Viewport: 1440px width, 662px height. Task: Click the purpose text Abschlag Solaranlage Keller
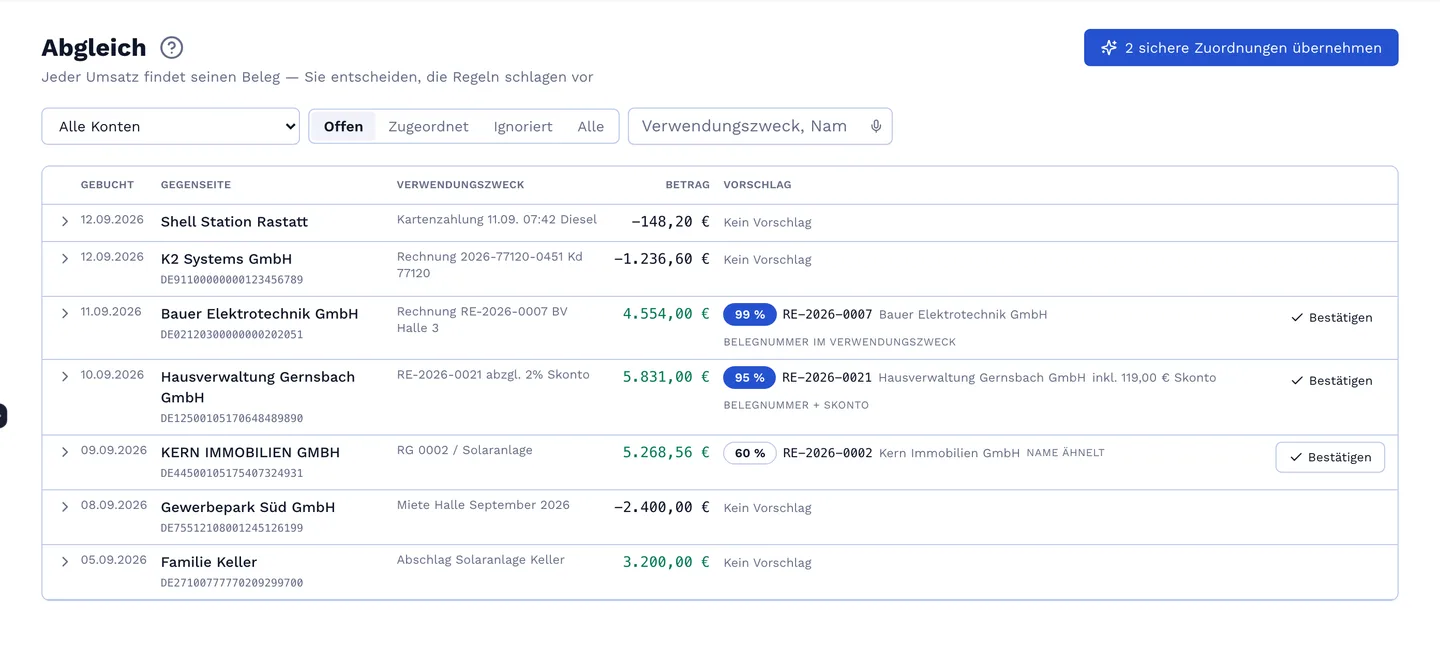(x=481, y=560)
